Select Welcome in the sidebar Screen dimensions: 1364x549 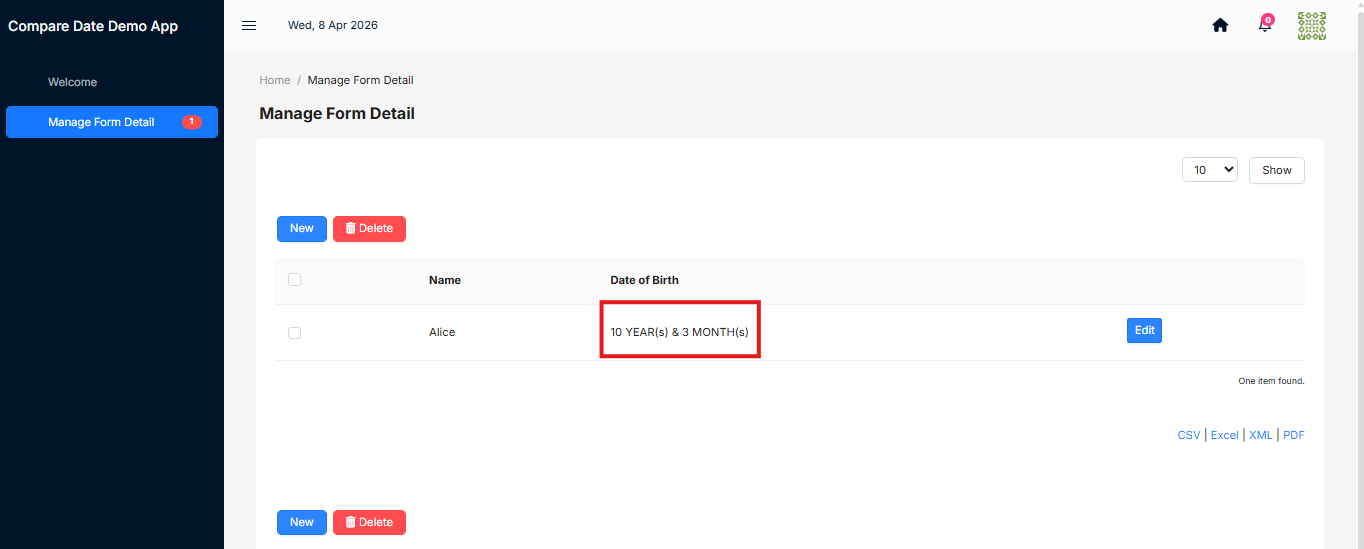tap(72, 82)
